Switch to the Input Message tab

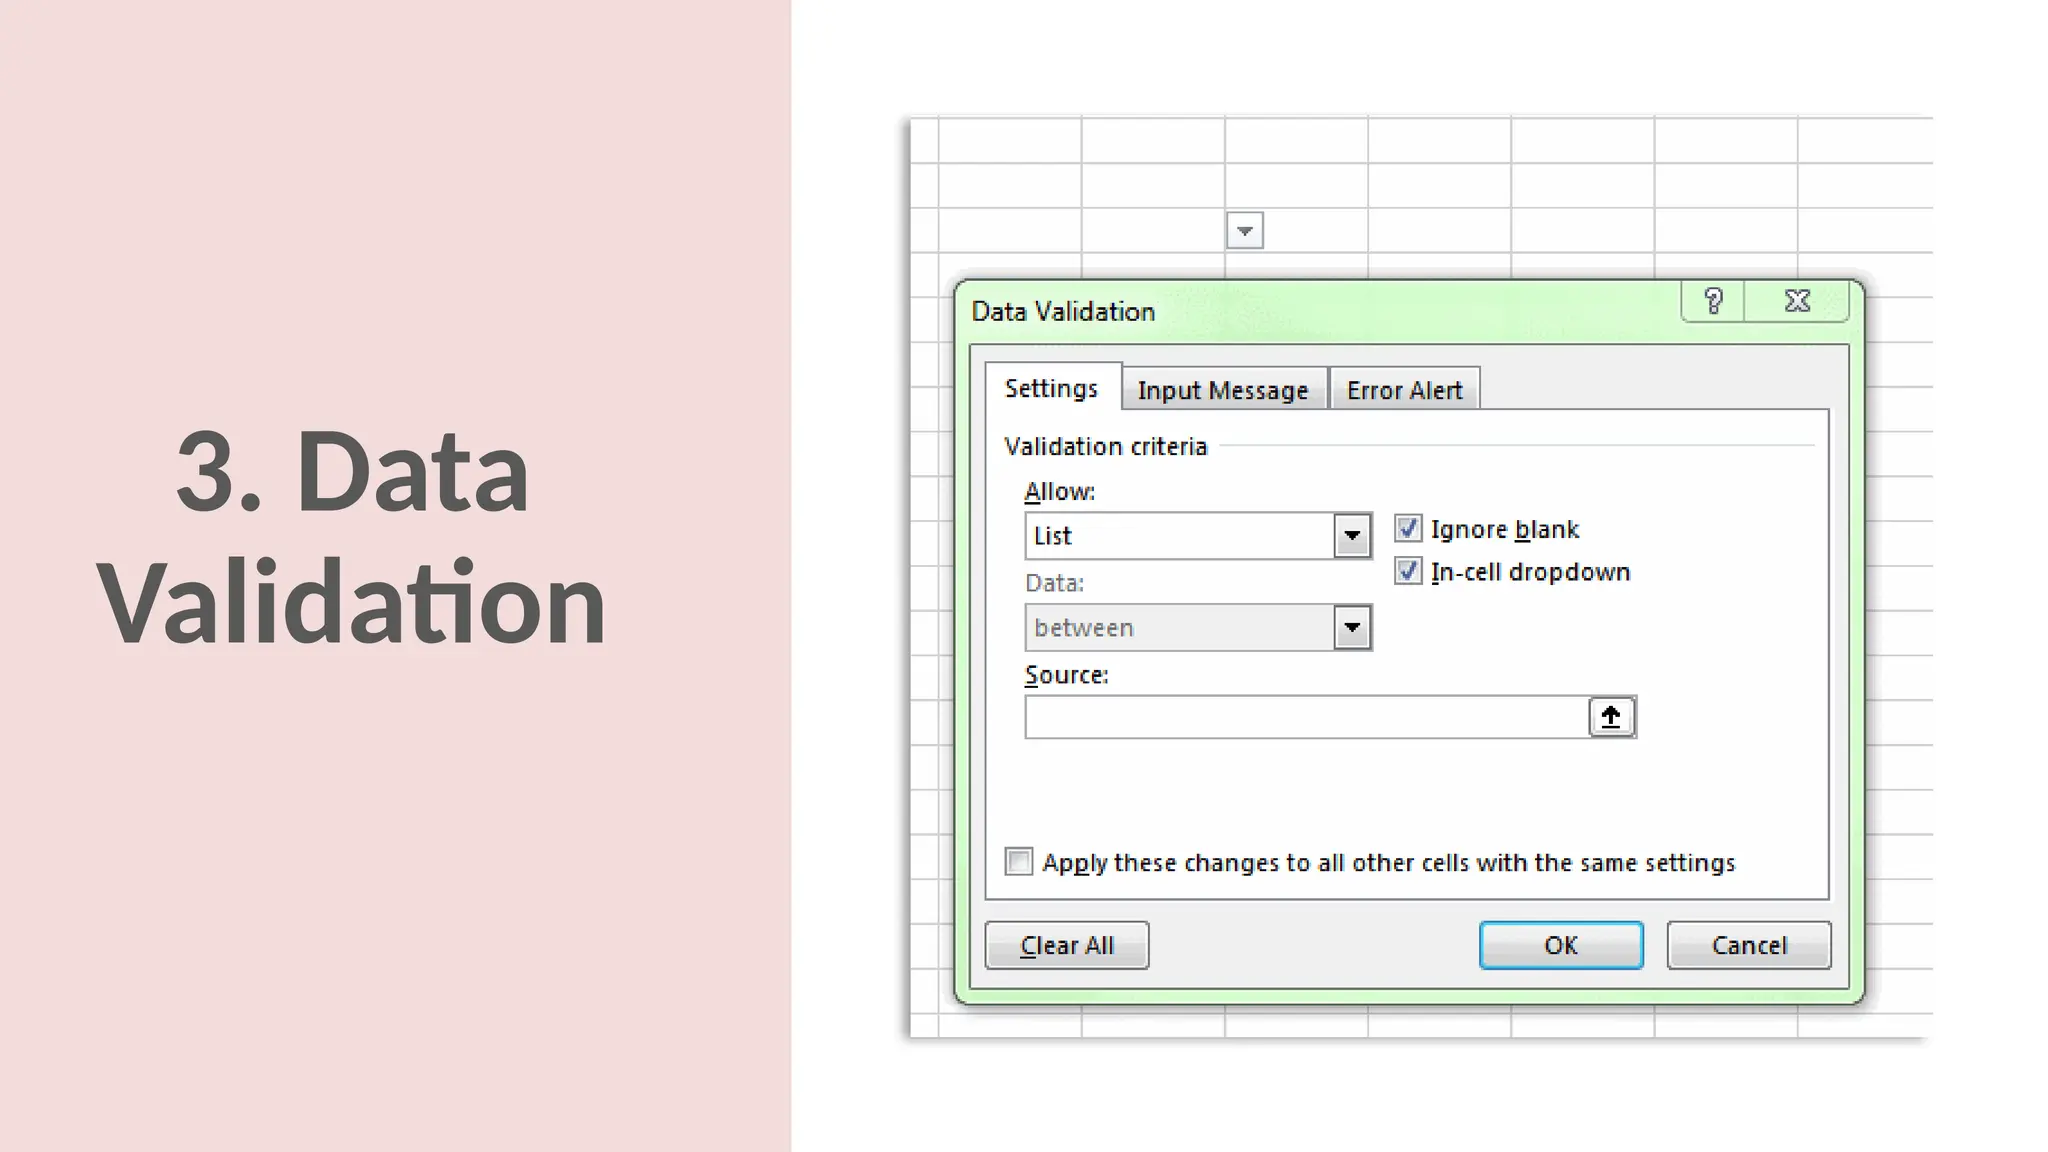pos(1223,390)
